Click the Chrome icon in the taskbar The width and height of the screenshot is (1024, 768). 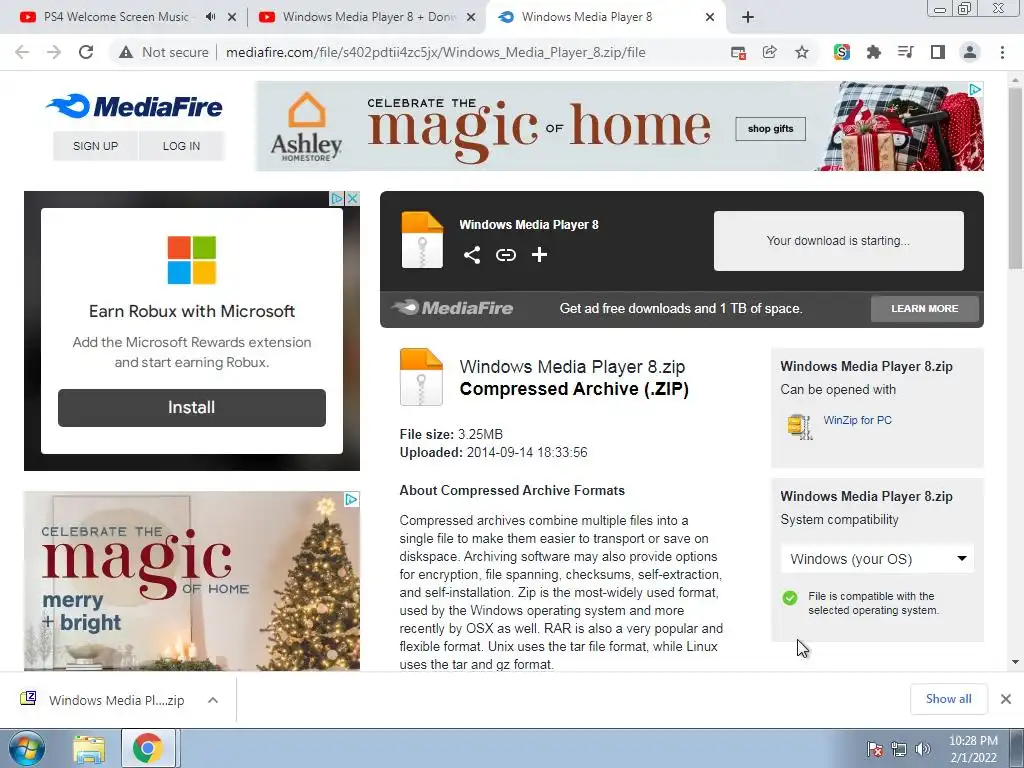click(148, 748)
